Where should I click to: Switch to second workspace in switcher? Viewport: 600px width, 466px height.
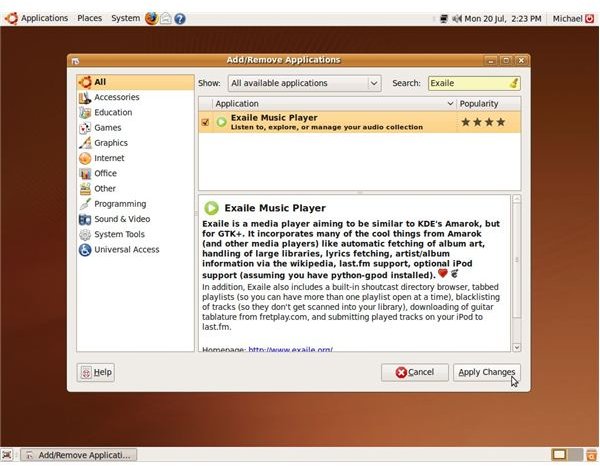pyautogui.click(x=575, y=455)
